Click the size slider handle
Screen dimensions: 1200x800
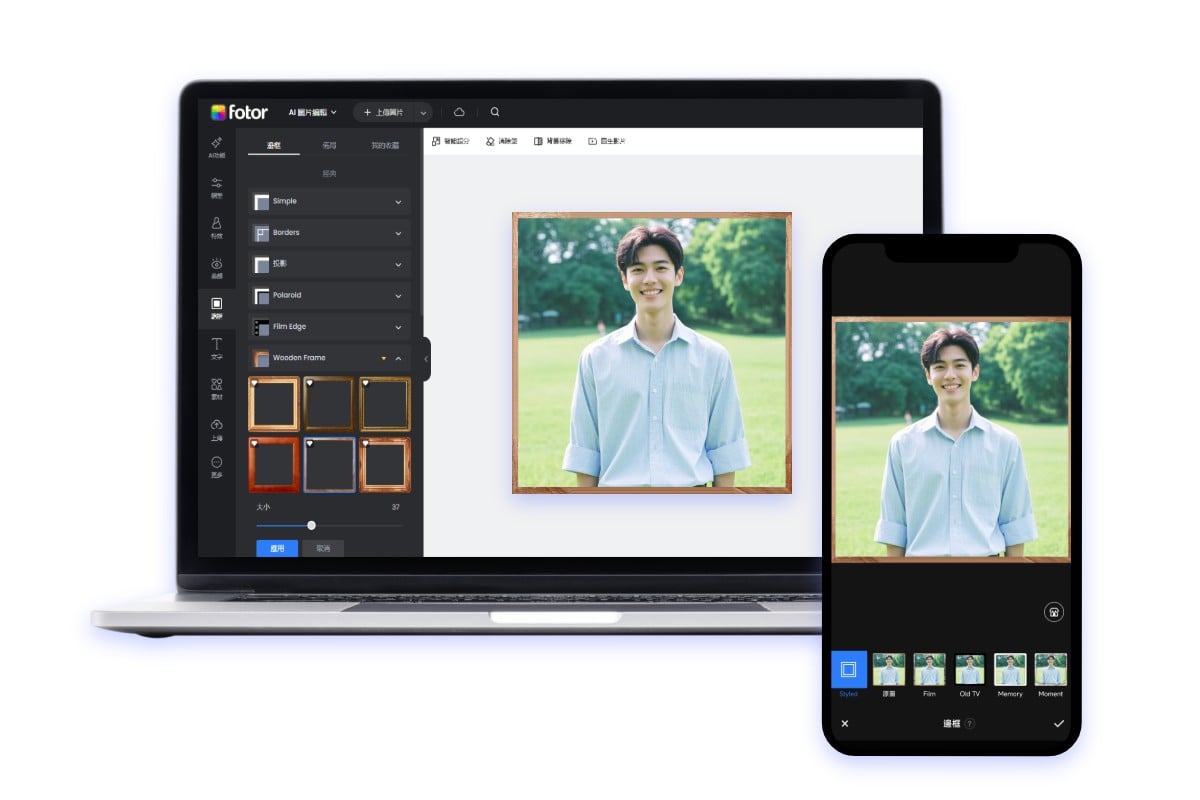pos(311,525)
